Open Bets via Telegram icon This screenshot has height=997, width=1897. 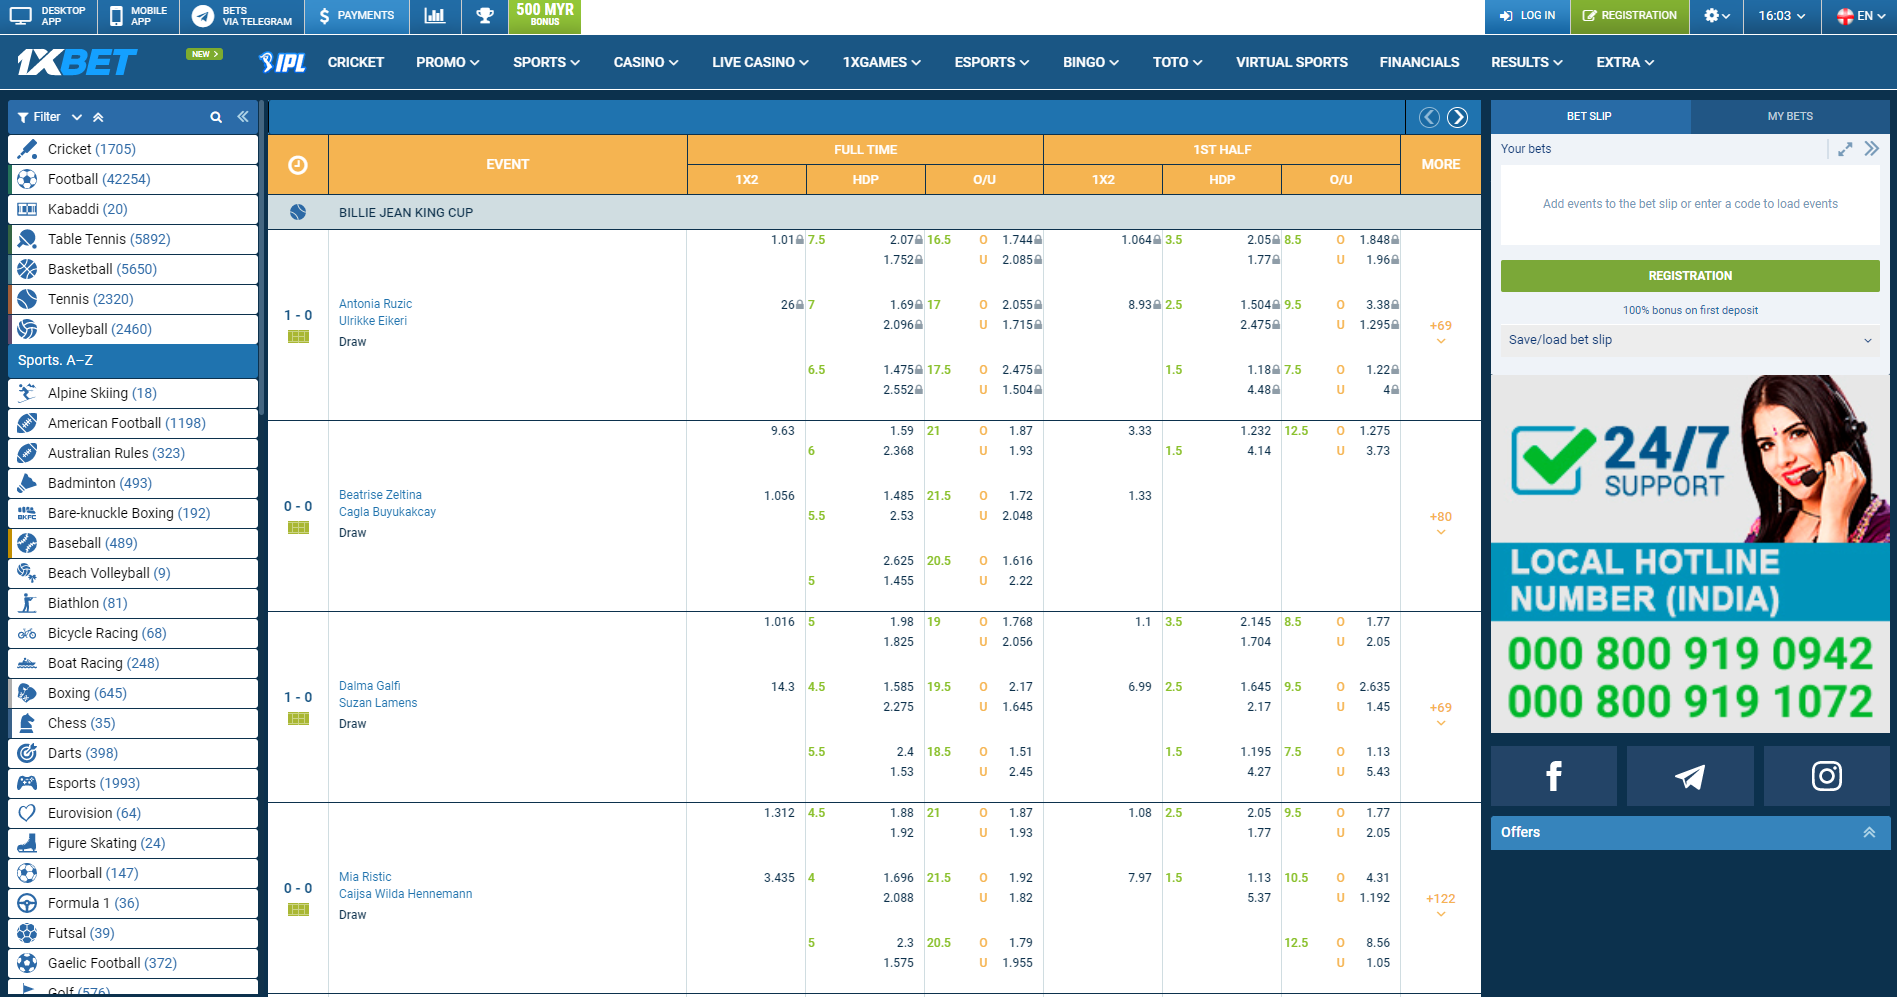click(x=203, y=16)
